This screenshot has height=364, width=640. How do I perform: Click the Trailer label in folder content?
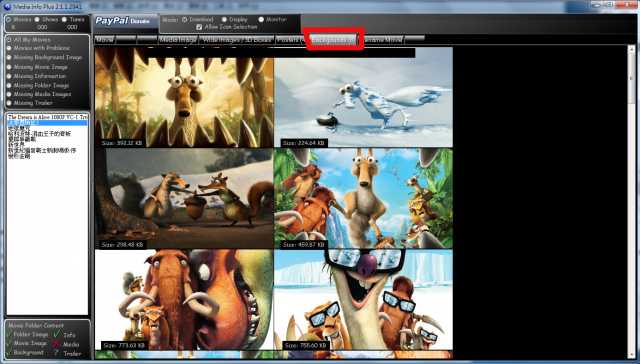(x=72, y=354)
